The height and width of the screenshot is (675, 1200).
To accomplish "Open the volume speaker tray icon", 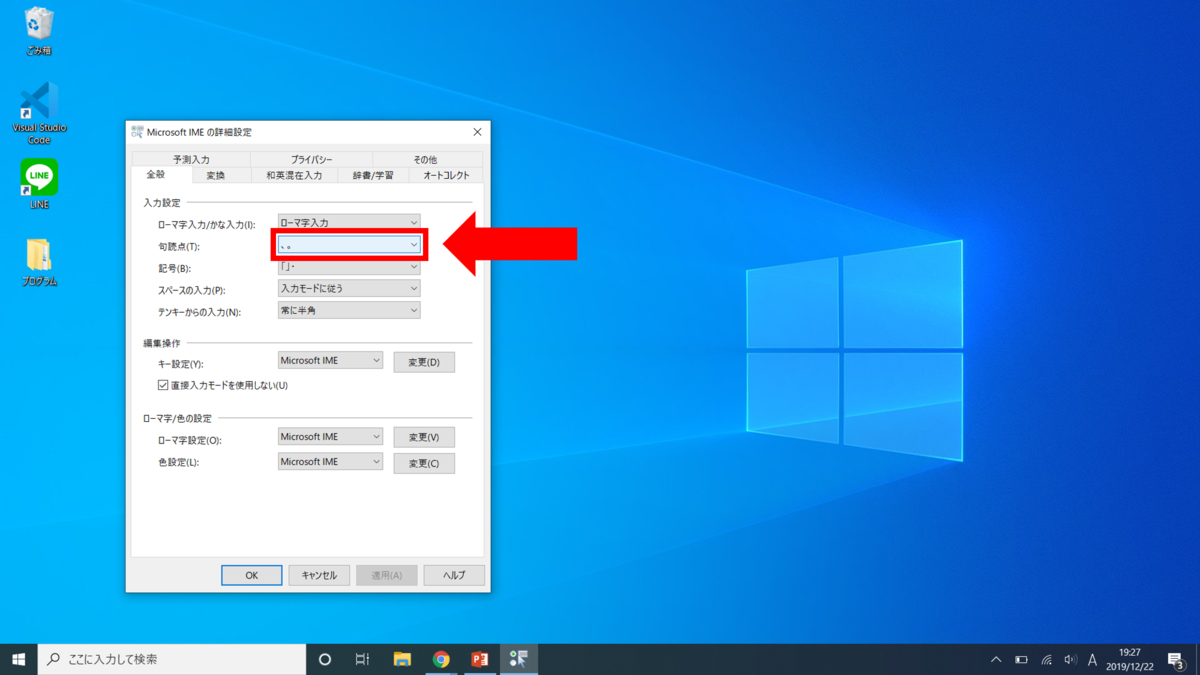I will (x=1070, y=660).
